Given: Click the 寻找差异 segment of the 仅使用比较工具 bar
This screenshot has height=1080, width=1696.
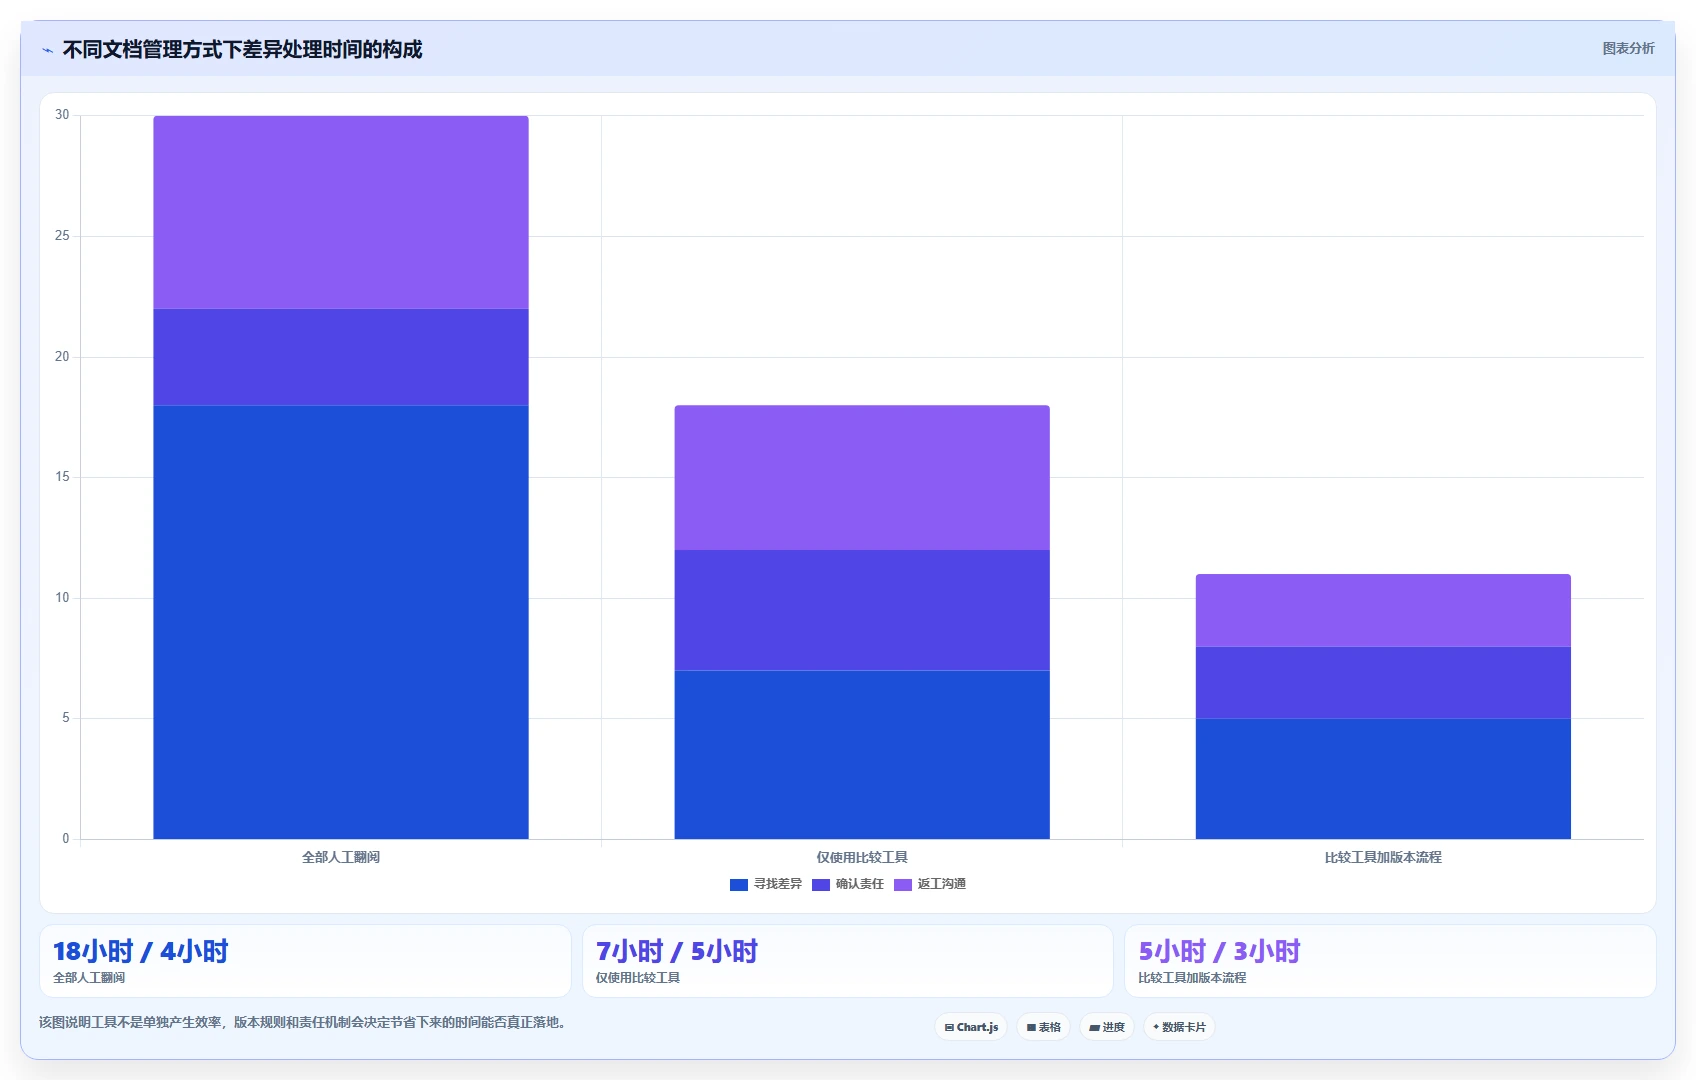Looking at the screenshot, I should (x=862, y=754).
